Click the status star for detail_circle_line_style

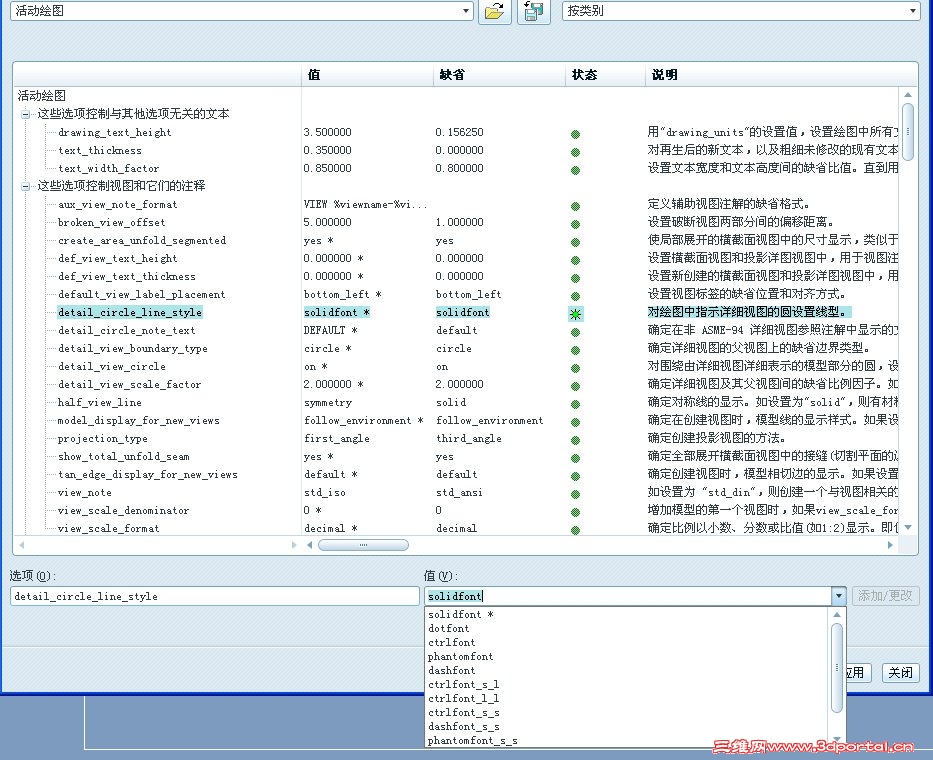click(575, 314)
